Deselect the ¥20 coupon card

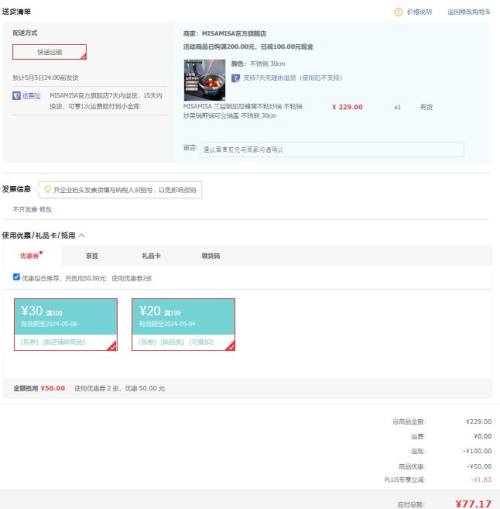[183, 324]
